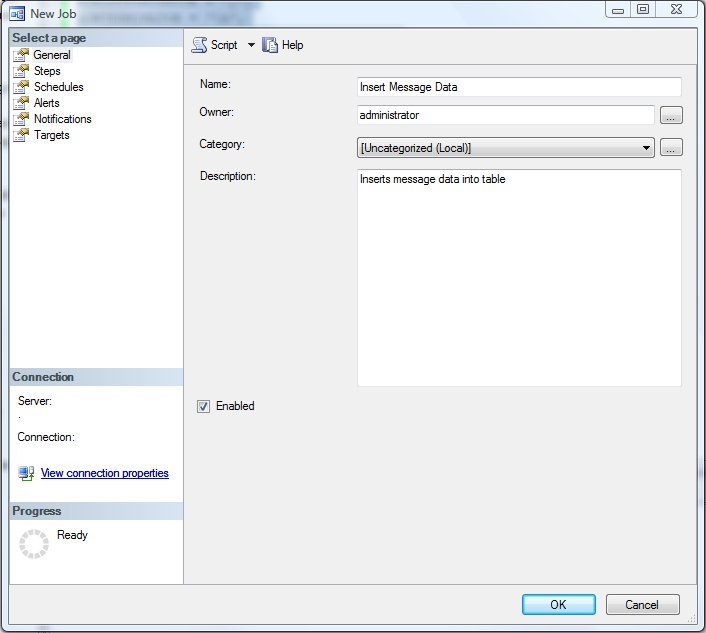Click the Script toolbar icon
This screenshot has width=706, height=633.
(199, 45)
